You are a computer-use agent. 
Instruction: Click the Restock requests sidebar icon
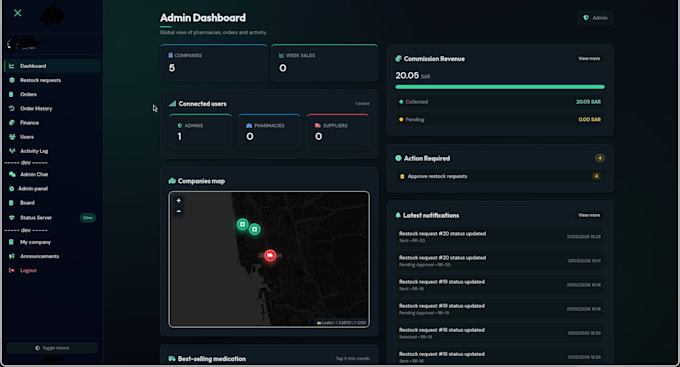(12, 80)
